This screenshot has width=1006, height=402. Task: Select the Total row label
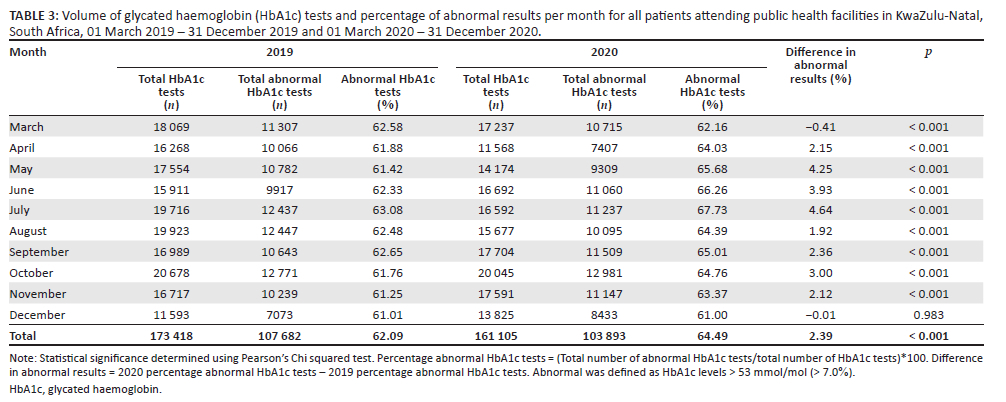[25, 337]
